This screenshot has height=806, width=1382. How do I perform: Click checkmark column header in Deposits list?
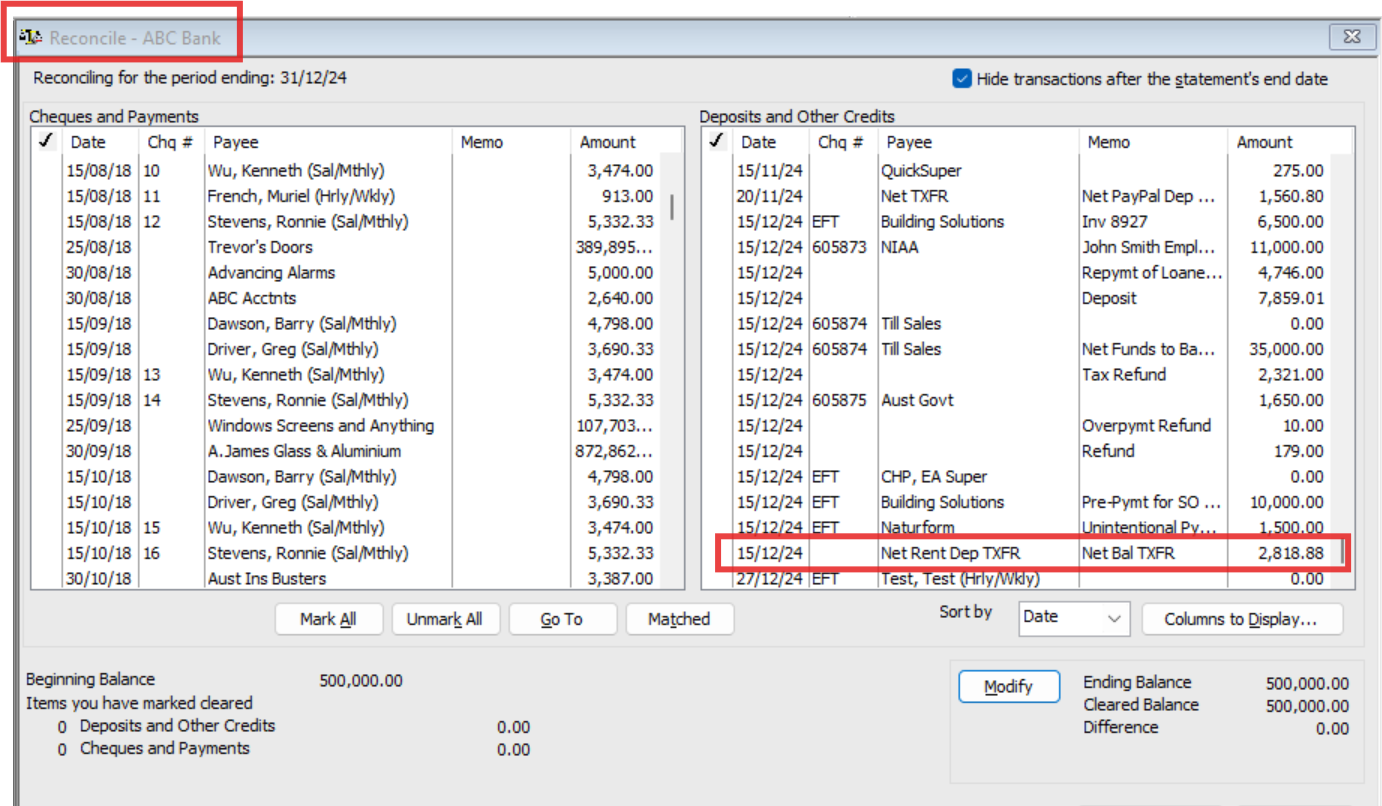point(717,143)
